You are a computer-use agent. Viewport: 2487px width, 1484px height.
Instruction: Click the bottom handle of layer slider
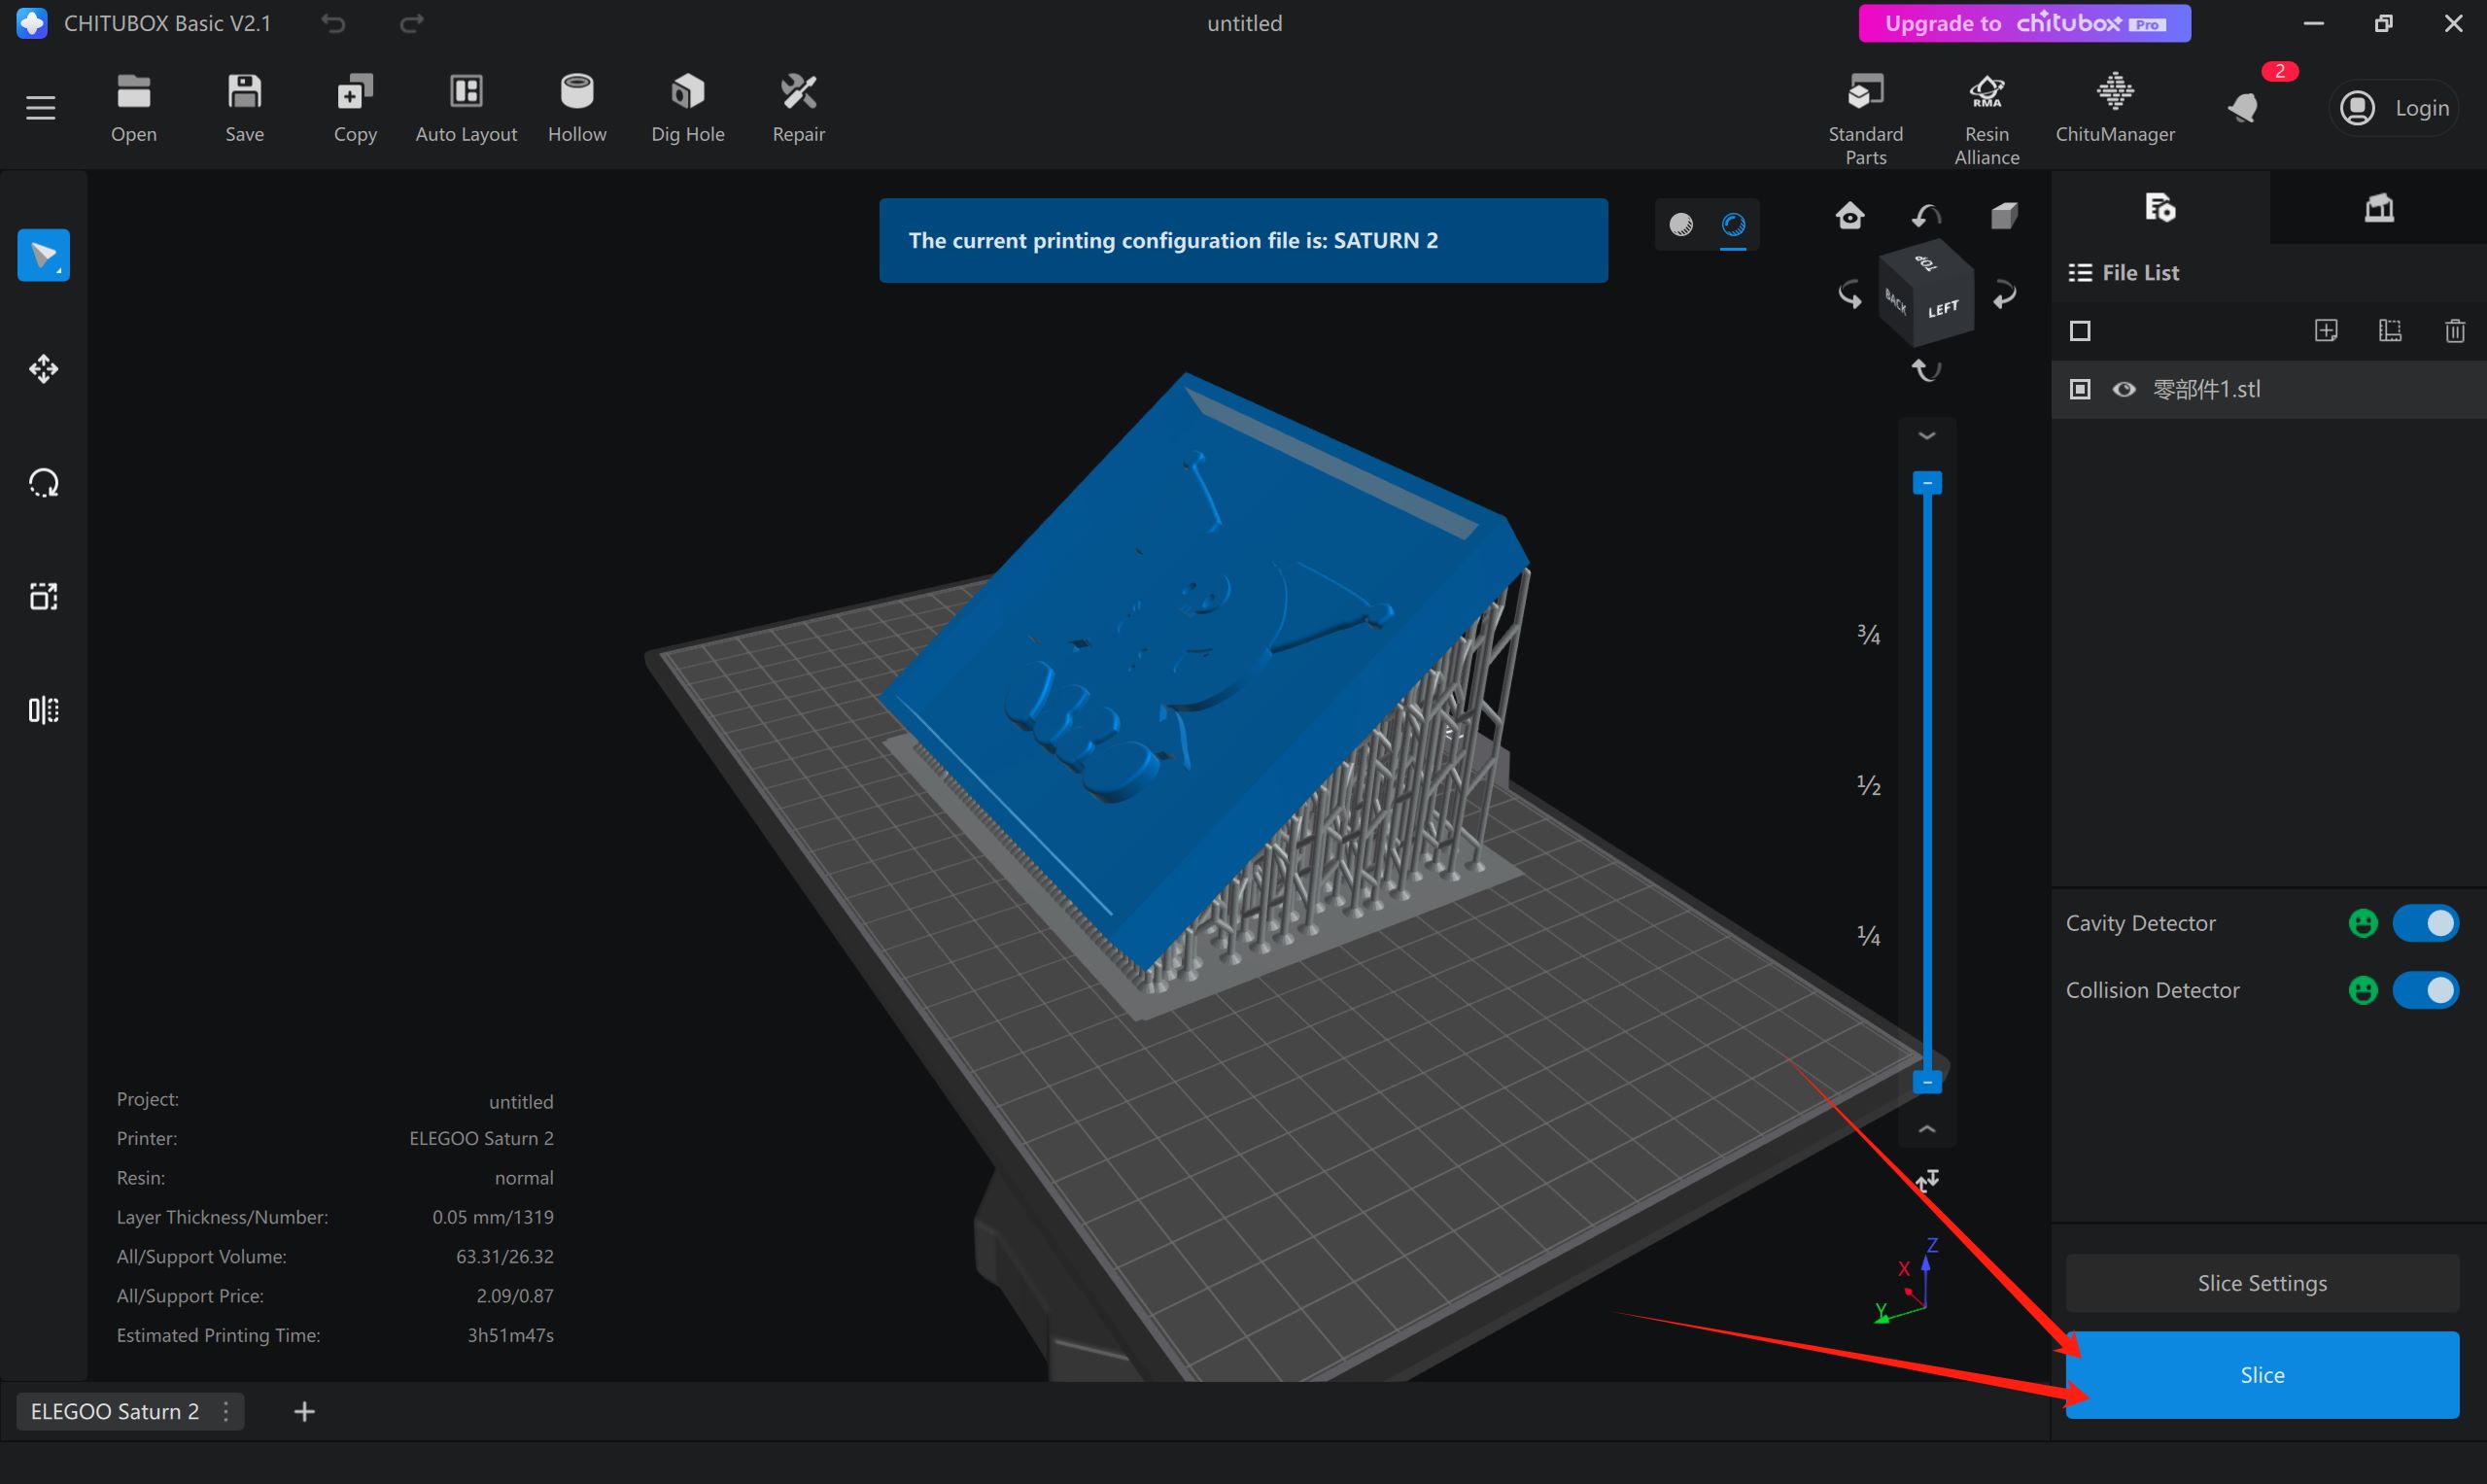(1927, 1082)
